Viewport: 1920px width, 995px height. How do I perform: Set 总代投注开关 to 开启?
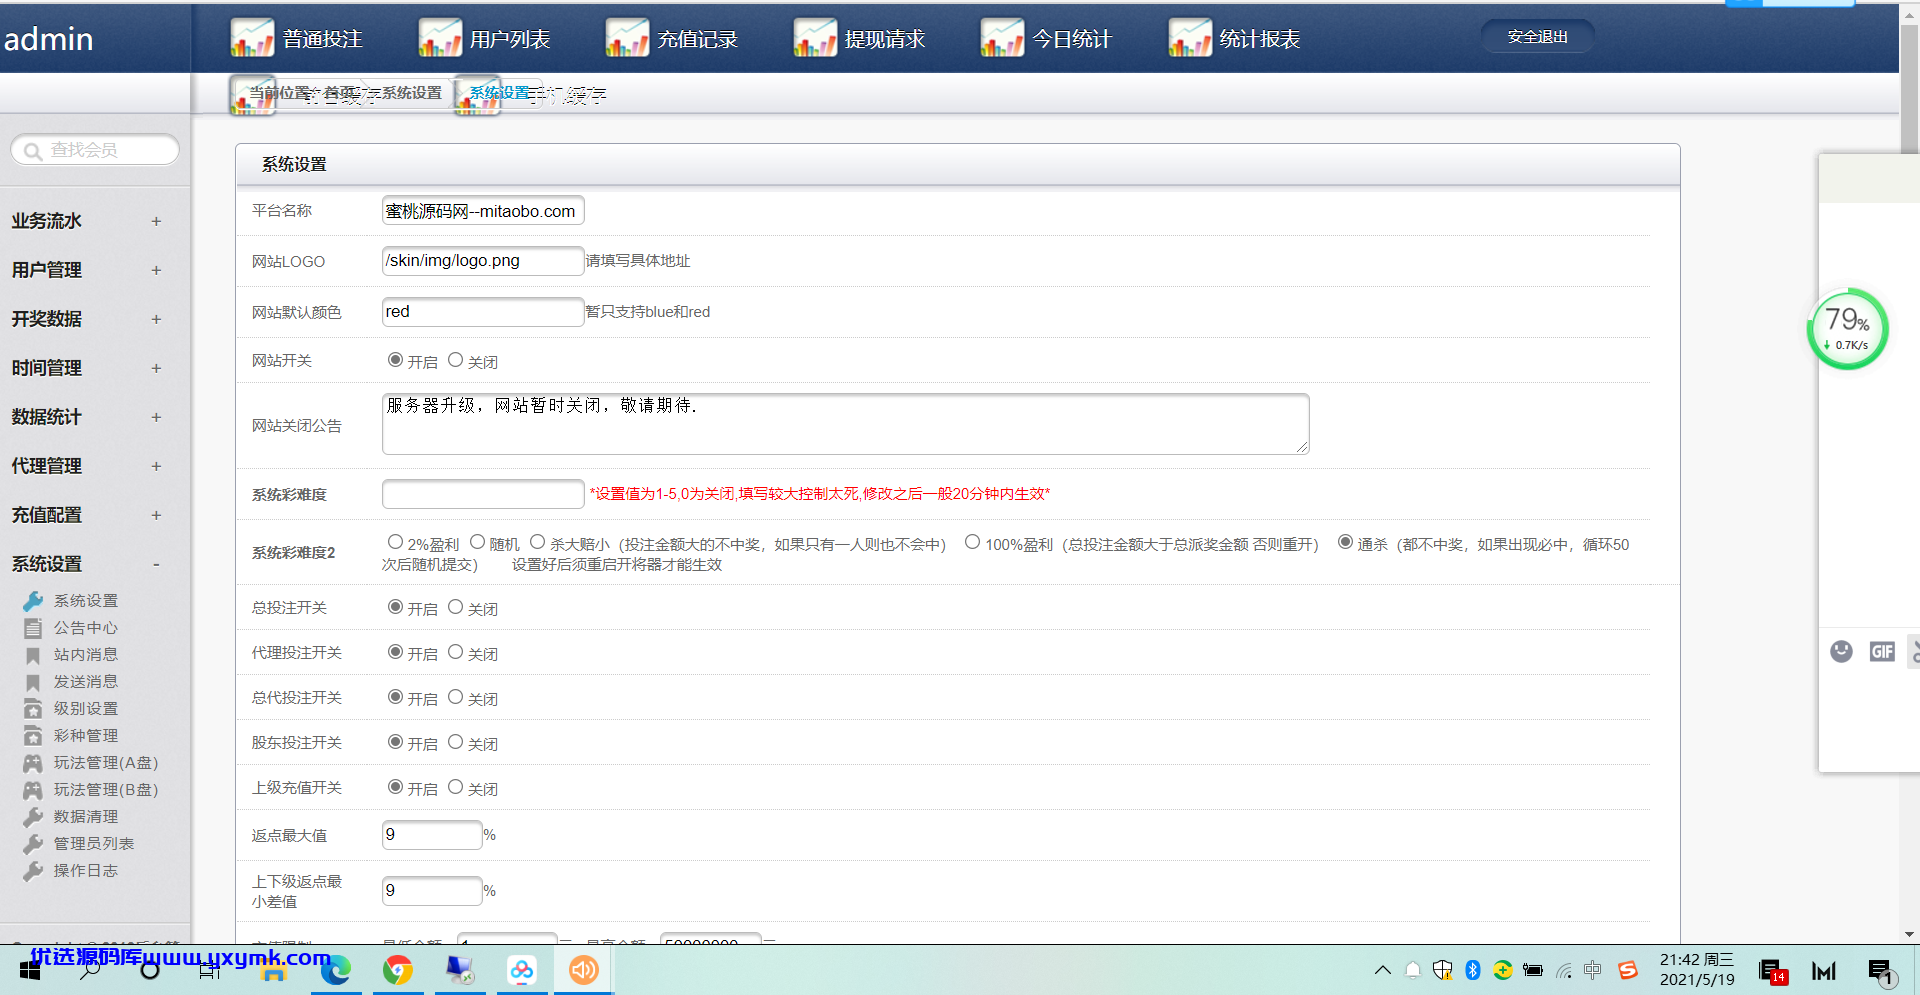pyautogui.click(x=395, y=697)
